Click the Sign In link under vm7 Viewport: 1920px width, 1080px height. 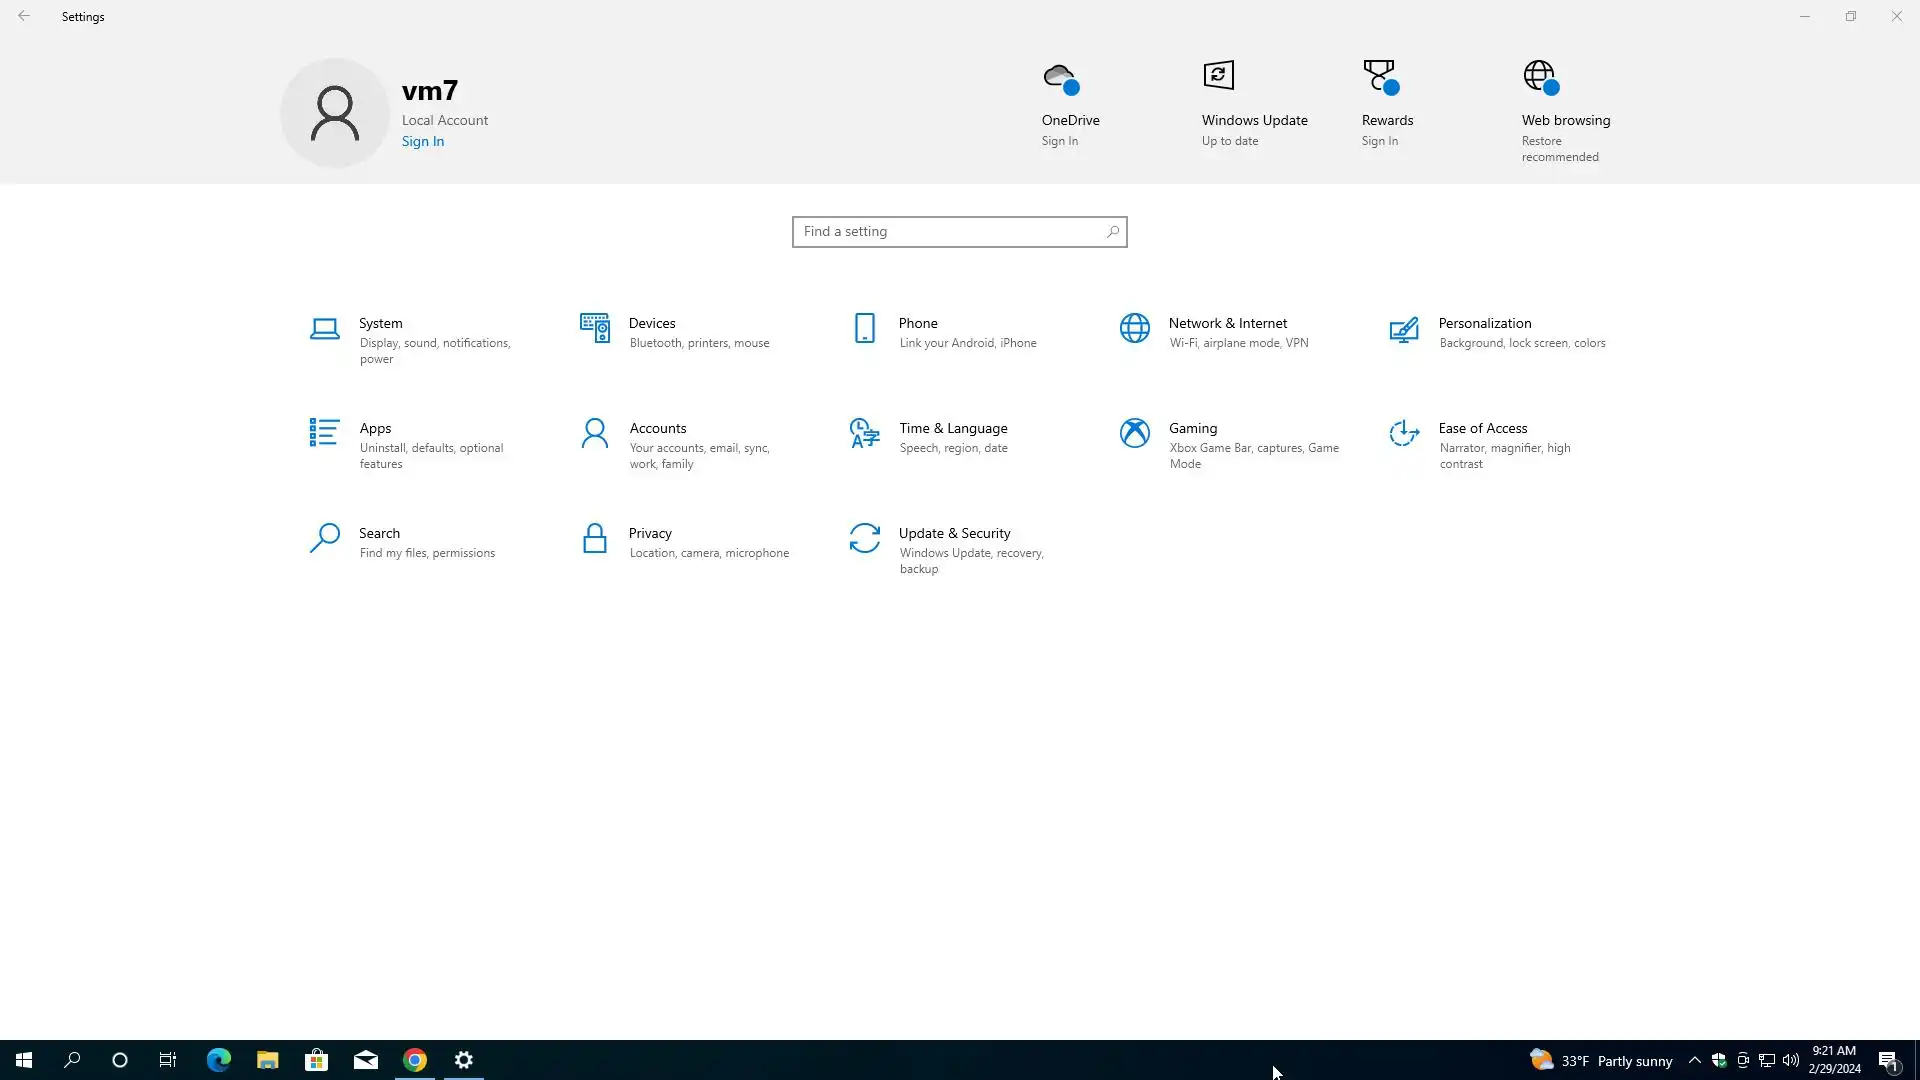pyautogui.click(x=422, y=142)
